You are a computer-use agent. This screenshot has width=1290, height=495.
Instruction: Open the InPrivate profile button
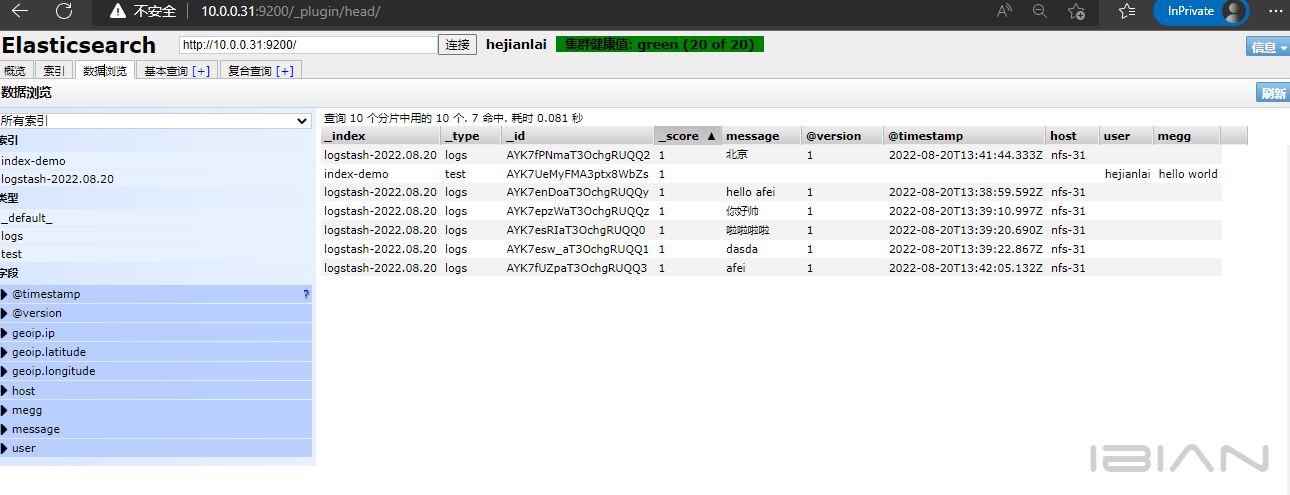coord(1201,11)
